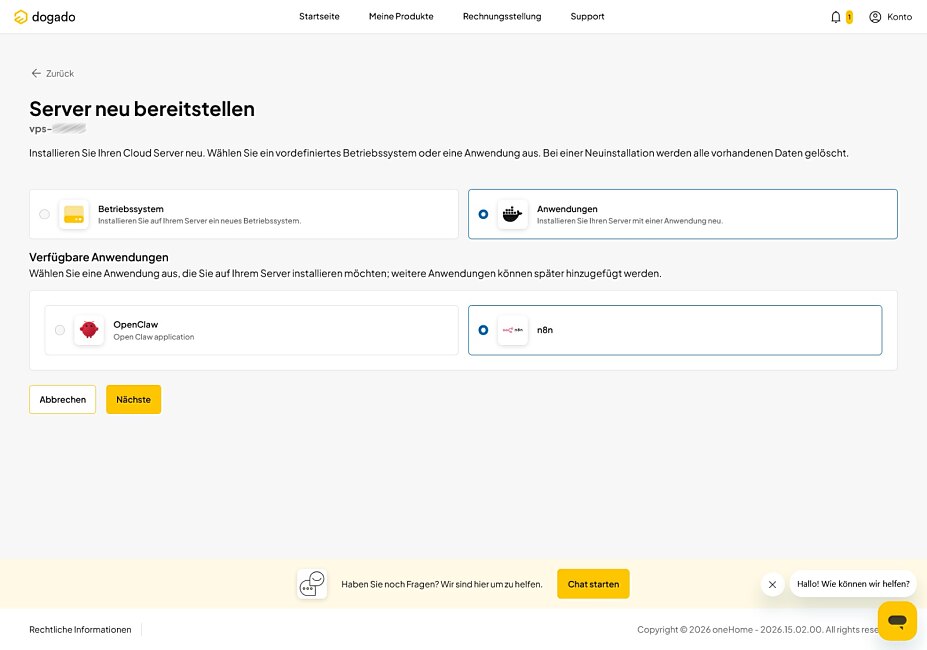Image resolution: width=927 pixels, height=650 pixels.
Task: Click the yellow Betriebssystem server icon
Action: pos(74,214)
